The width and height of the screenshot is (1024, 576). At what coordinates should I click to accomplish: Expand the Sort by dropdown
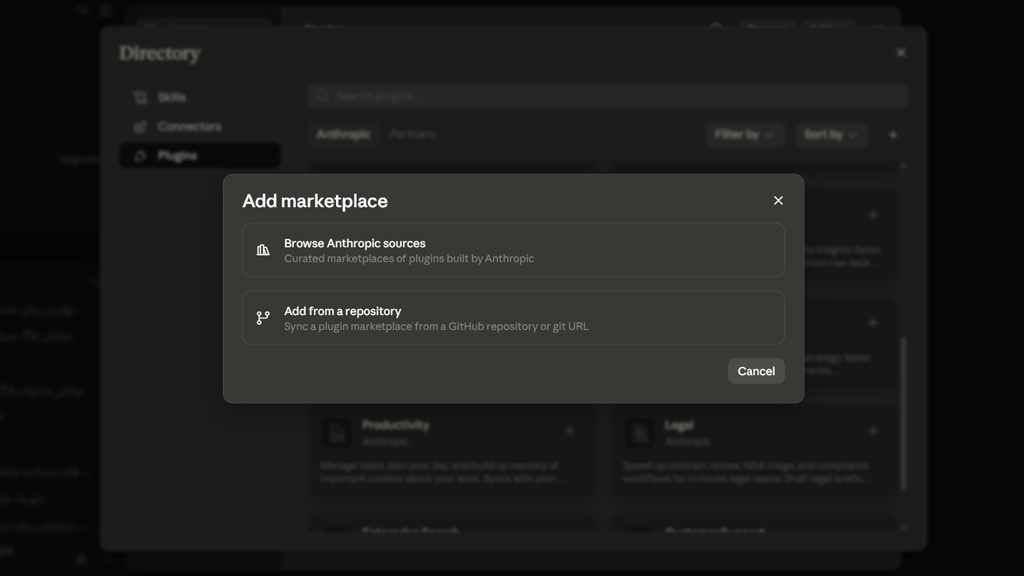tap(831, 135)
